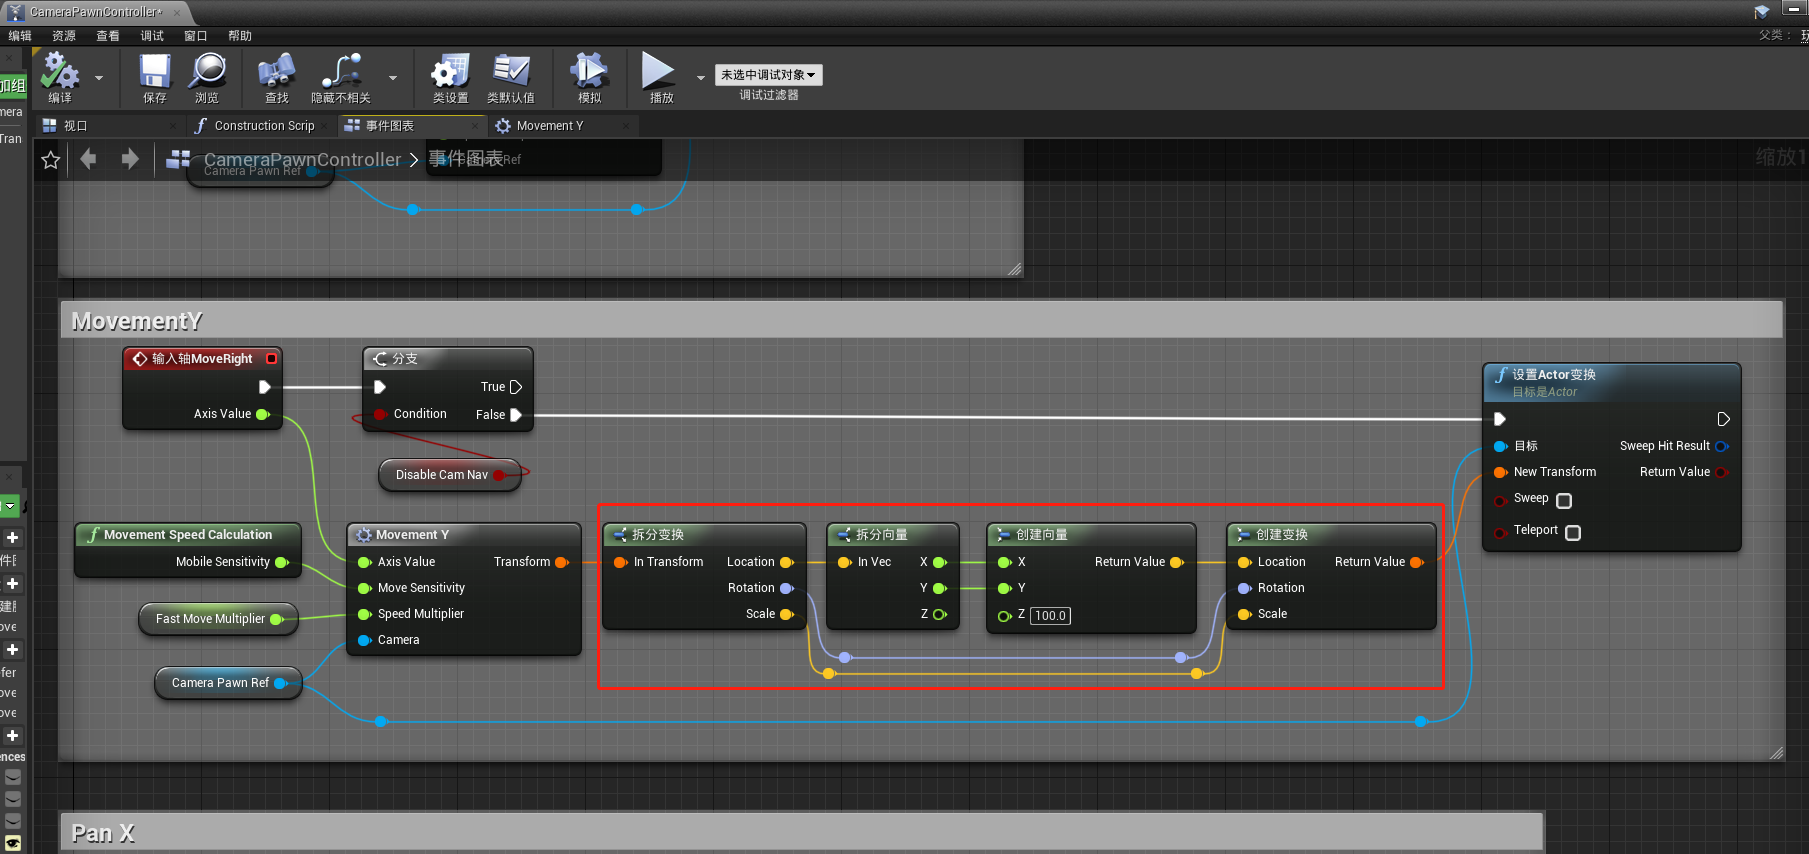Expand the play options dropdown arrow
The height and width of the screenshot is (854, 1809).
(701, 77)
